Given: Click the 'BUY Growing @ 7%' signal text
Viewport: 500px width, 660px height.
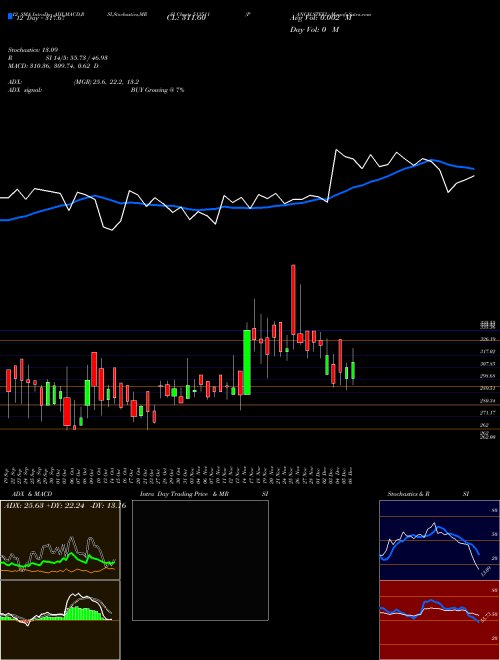Looking at the screenshot, I should (158, 90).
